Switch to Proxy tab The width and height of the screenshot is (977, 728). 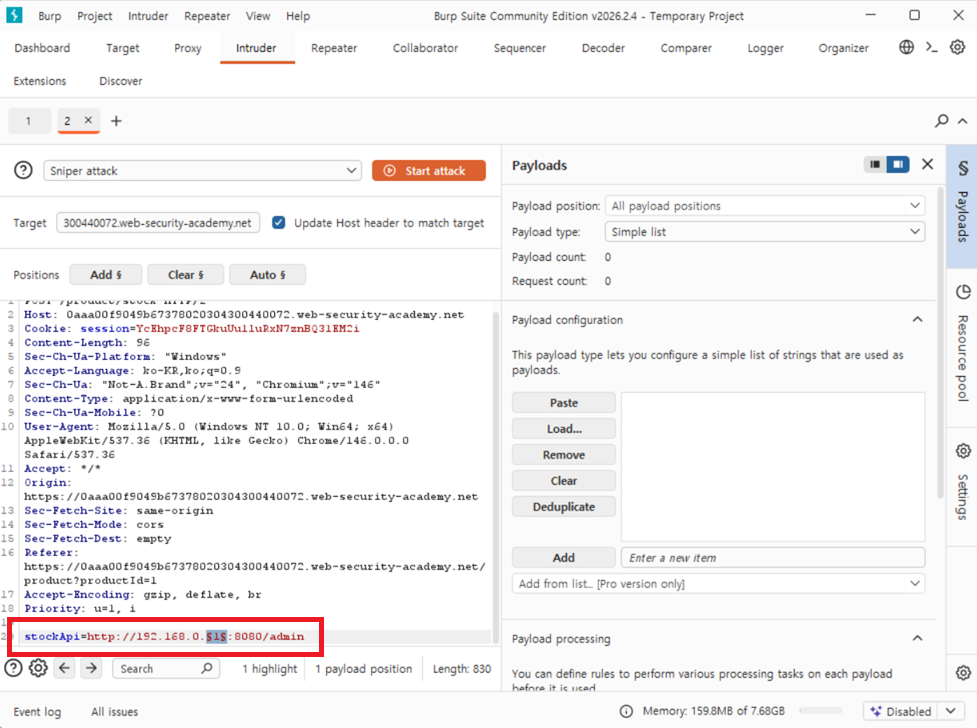(x=188, y=48)
